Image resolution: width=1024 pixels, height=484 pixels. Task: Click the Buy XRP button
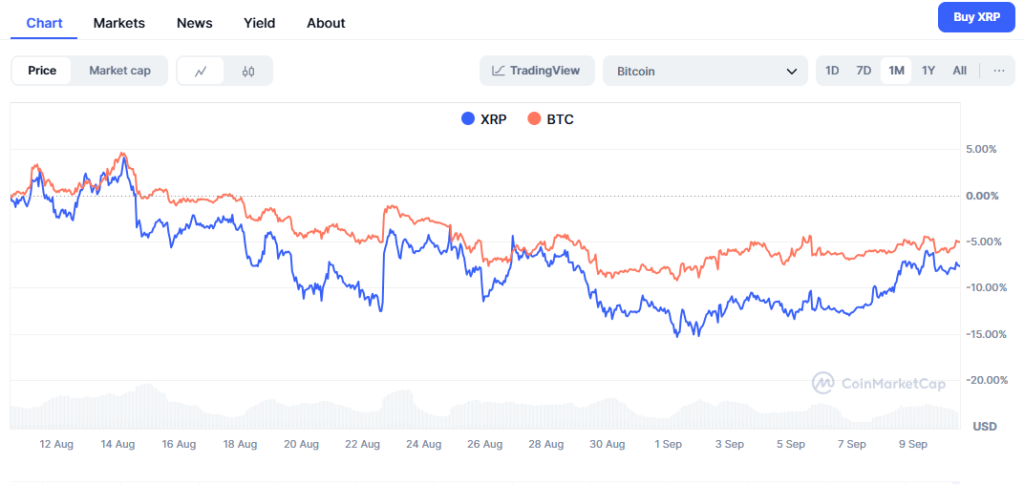(x=977, y=17)
